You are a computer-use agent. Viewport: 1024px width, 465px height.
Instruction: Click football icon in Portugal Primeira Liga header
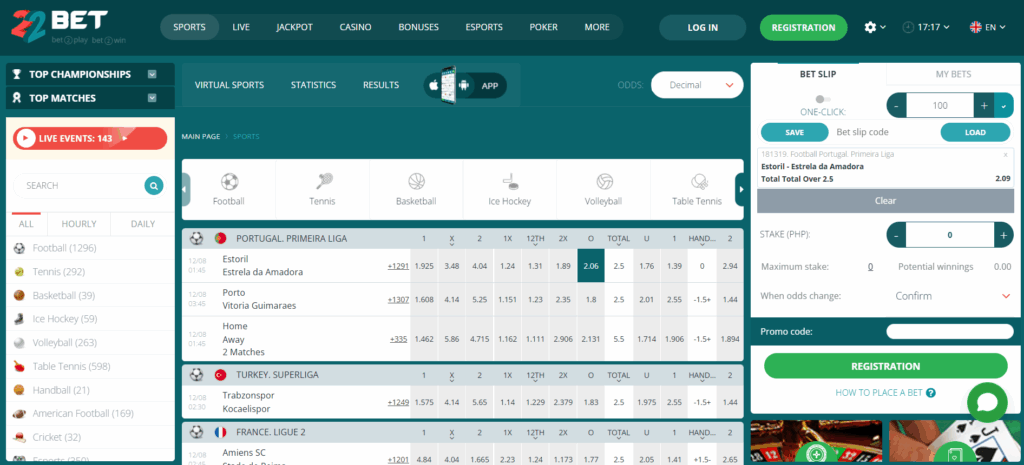coord(197,238)
